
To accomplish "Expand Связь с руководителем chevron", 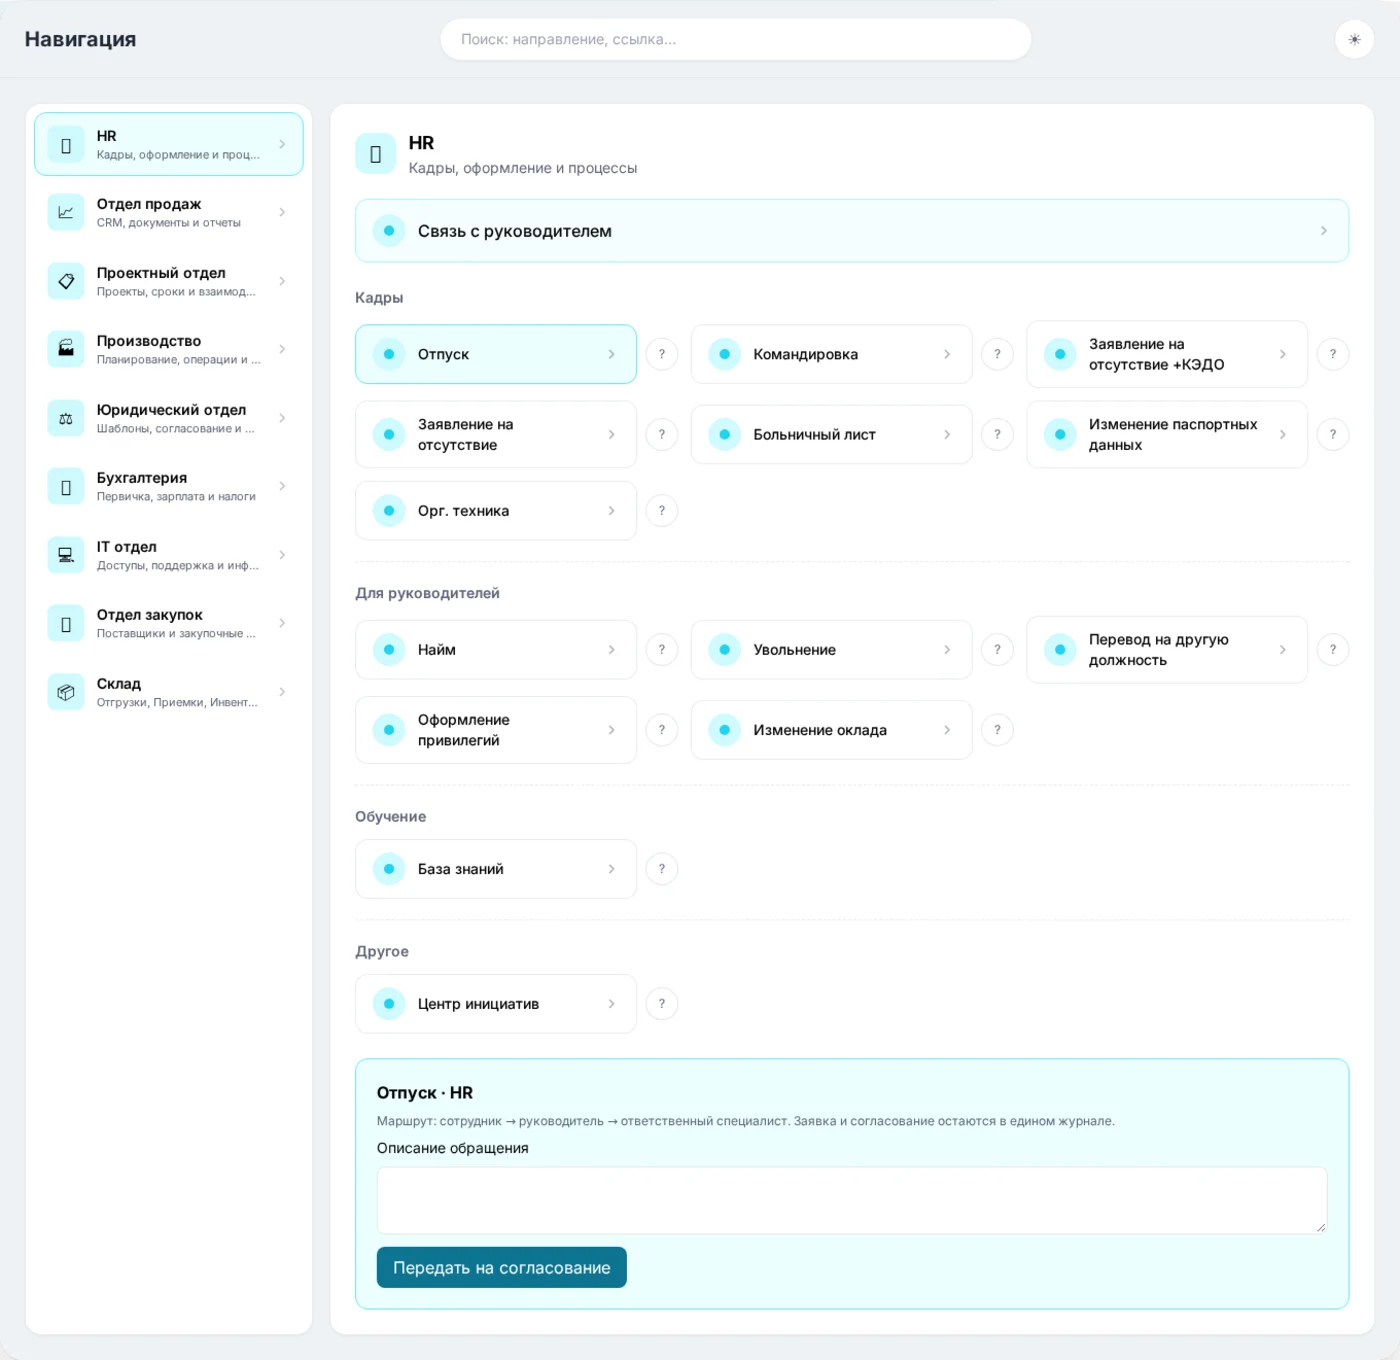I will pyautogui.click(x=1324, y=231).
